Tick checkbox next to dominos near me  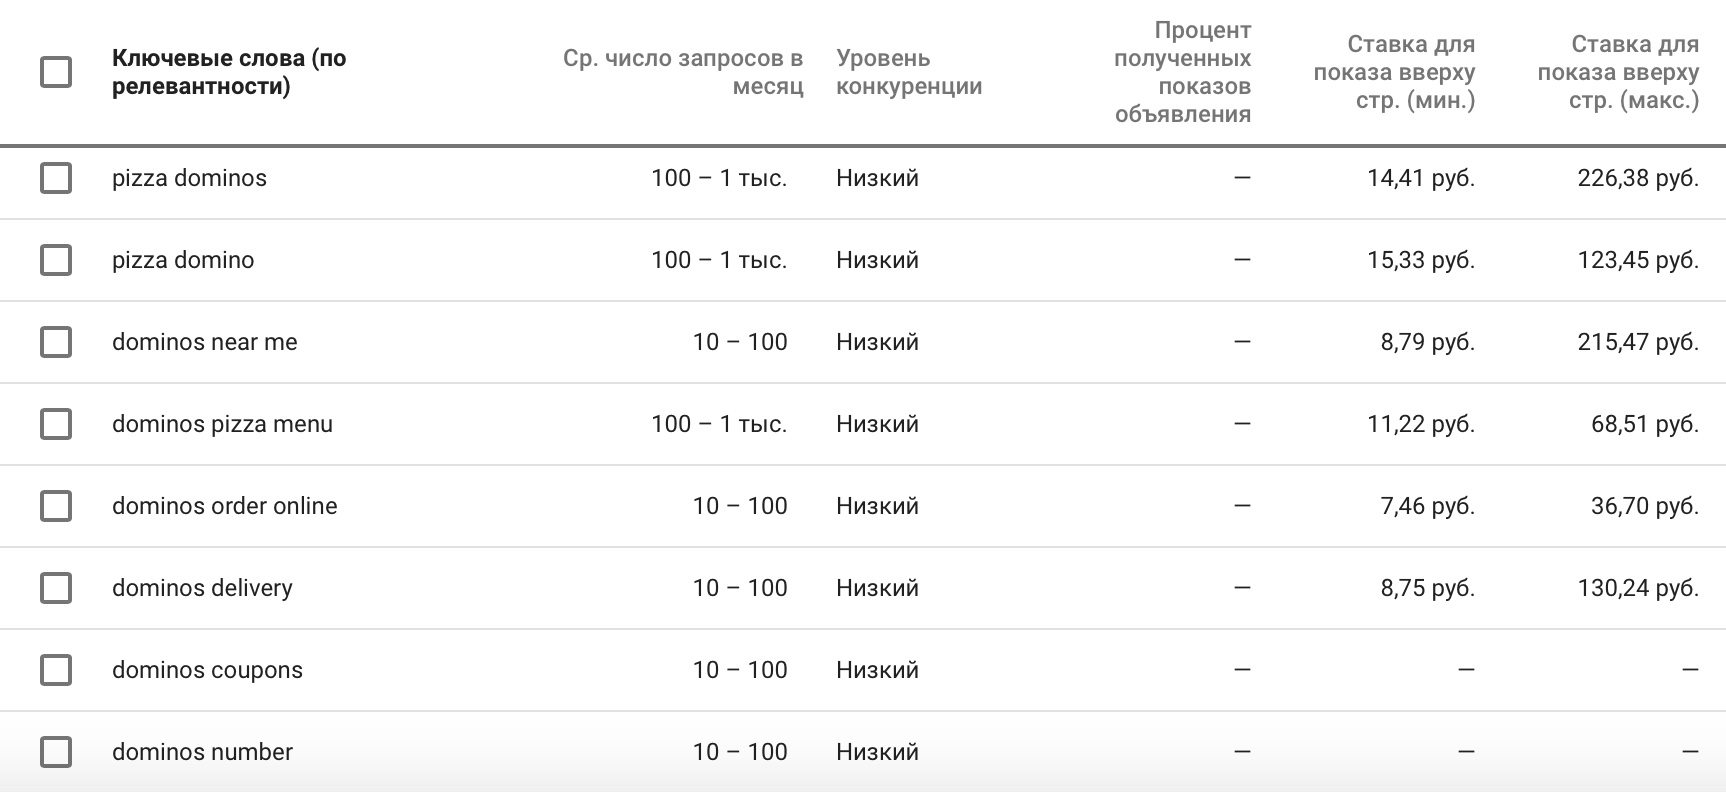click(x=56, y=342)
